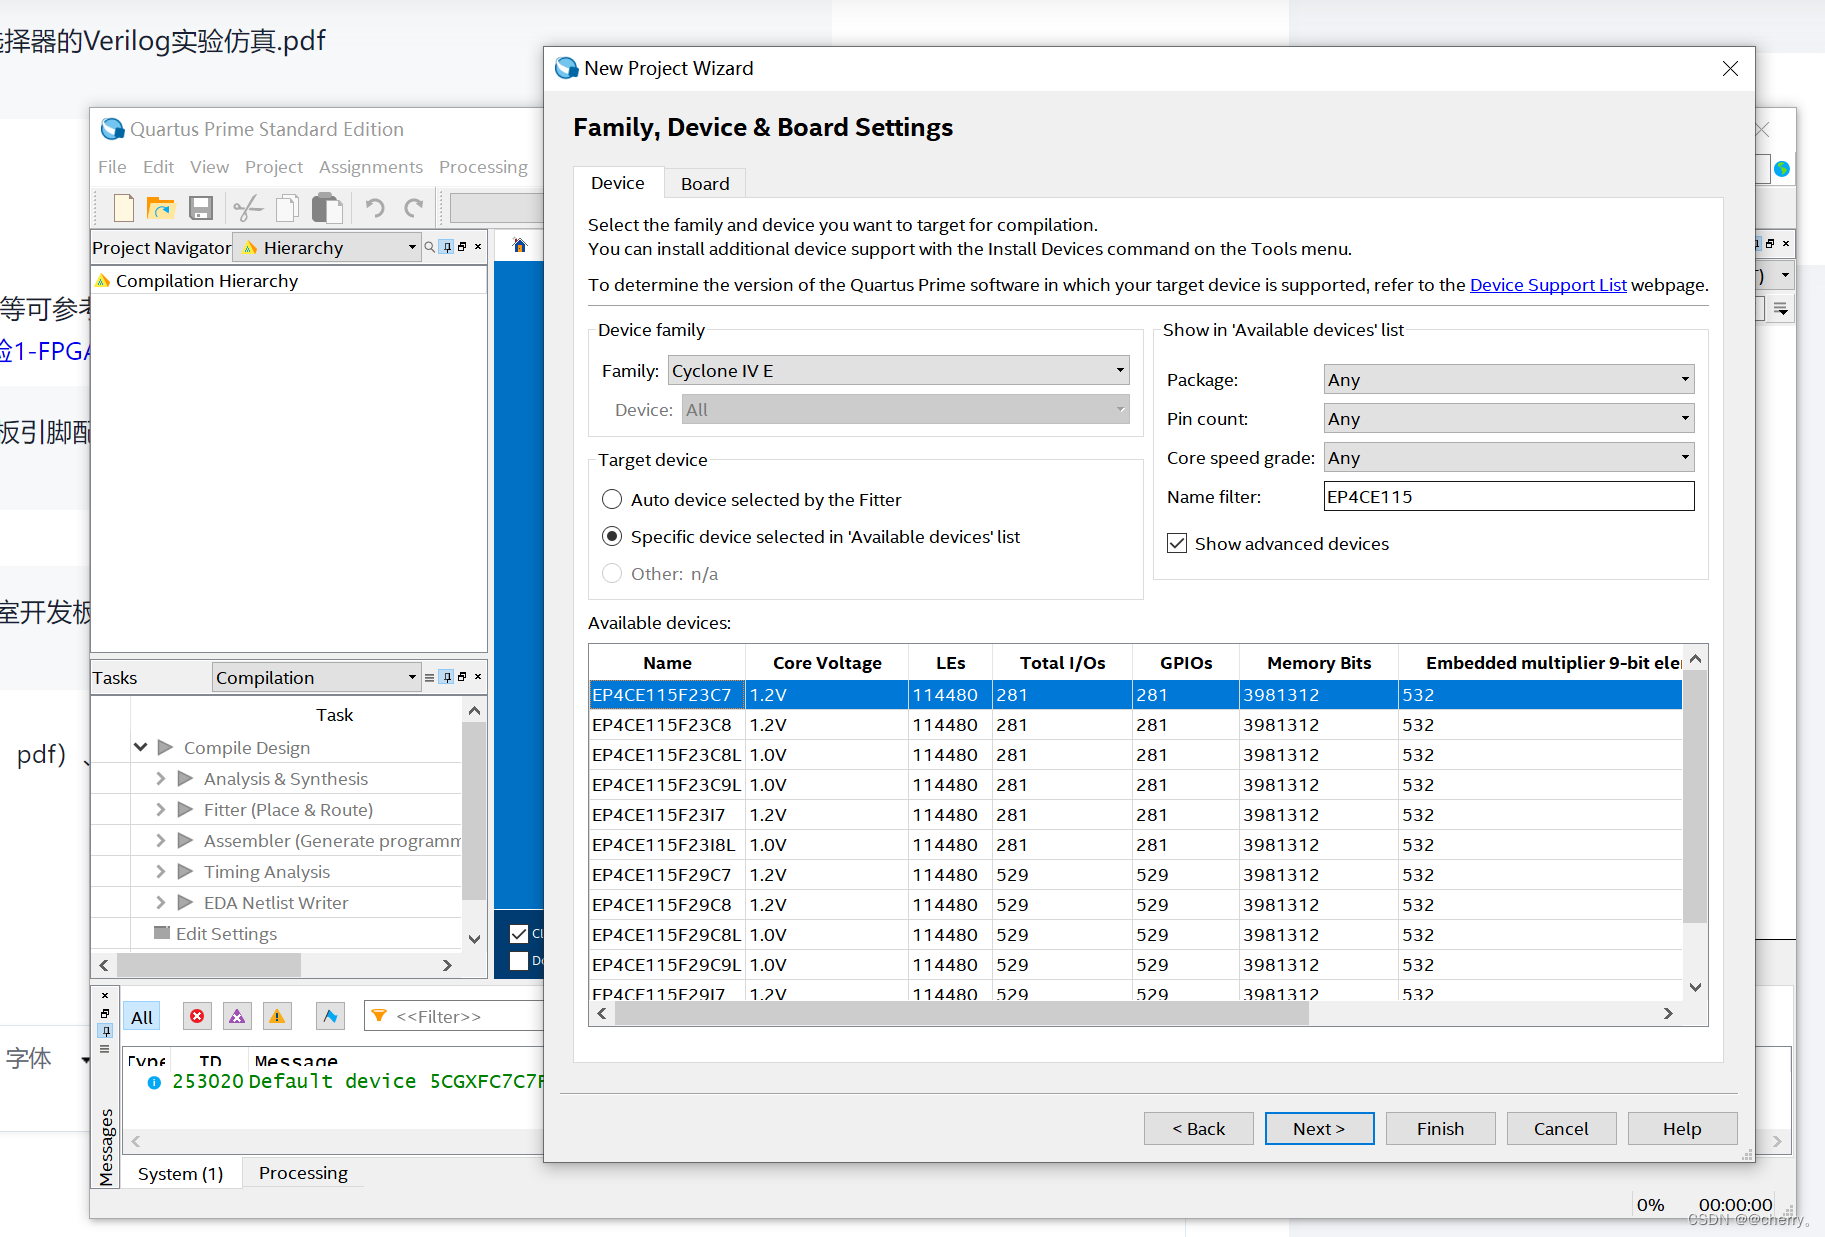Expand the EDA Netlist Writer task
The width and height of the screenshot is (1825, 1237).
160,902
